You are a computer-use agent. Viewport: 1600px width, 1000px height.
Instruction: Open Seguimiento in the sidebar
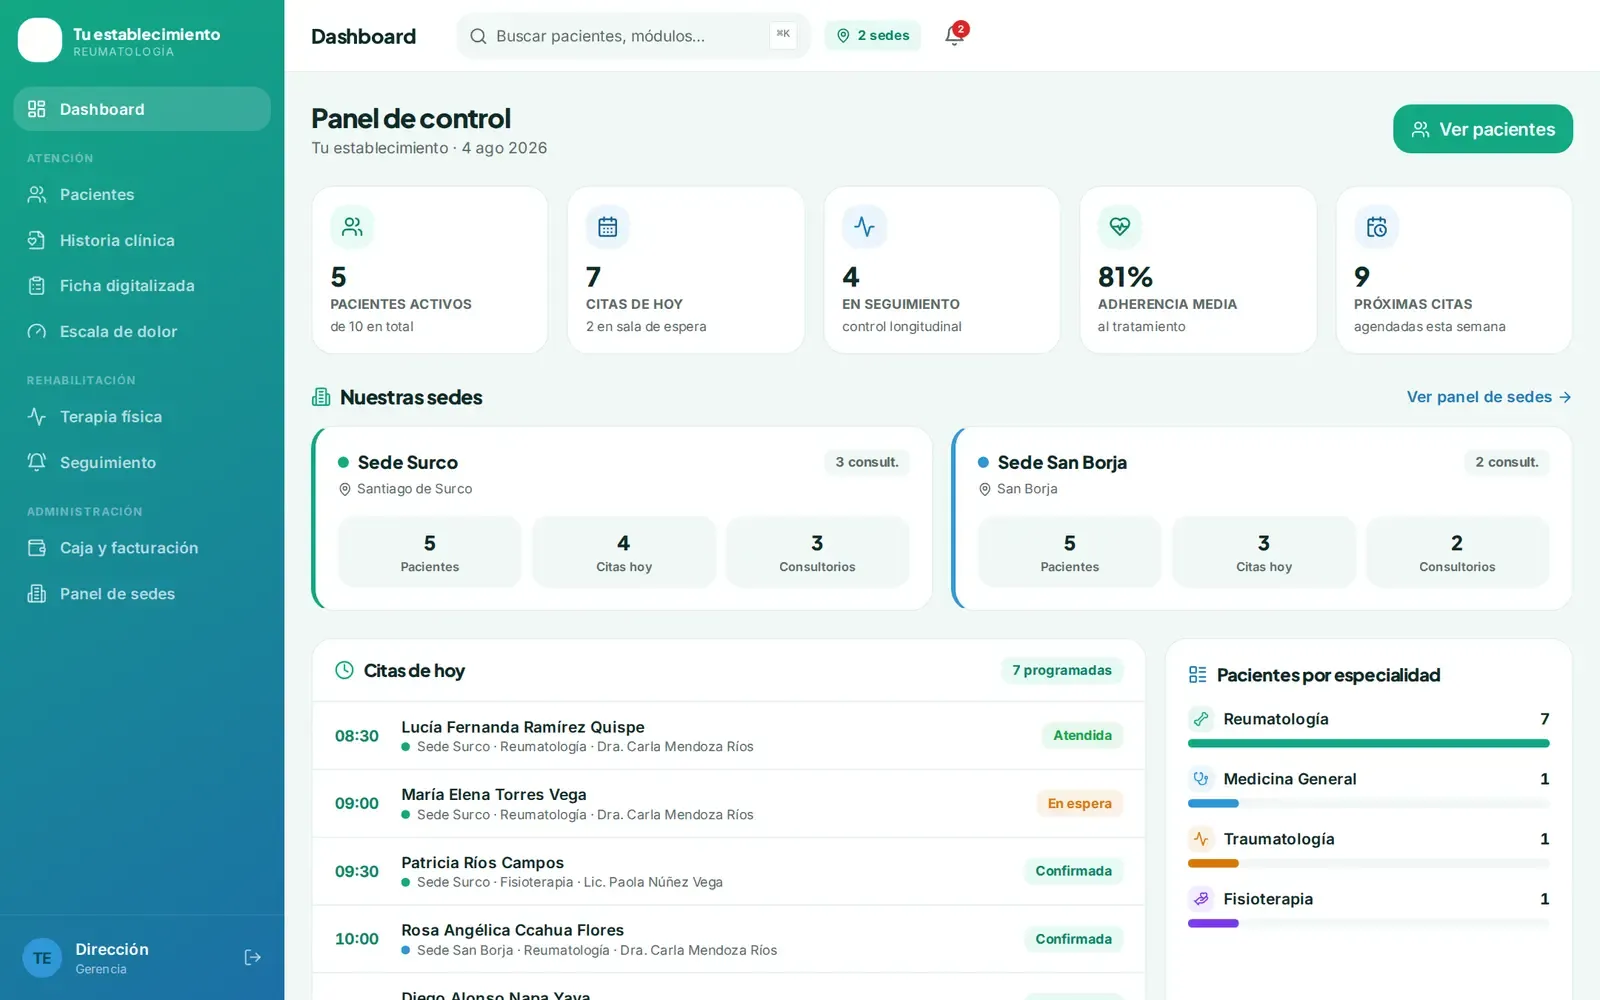142,462
